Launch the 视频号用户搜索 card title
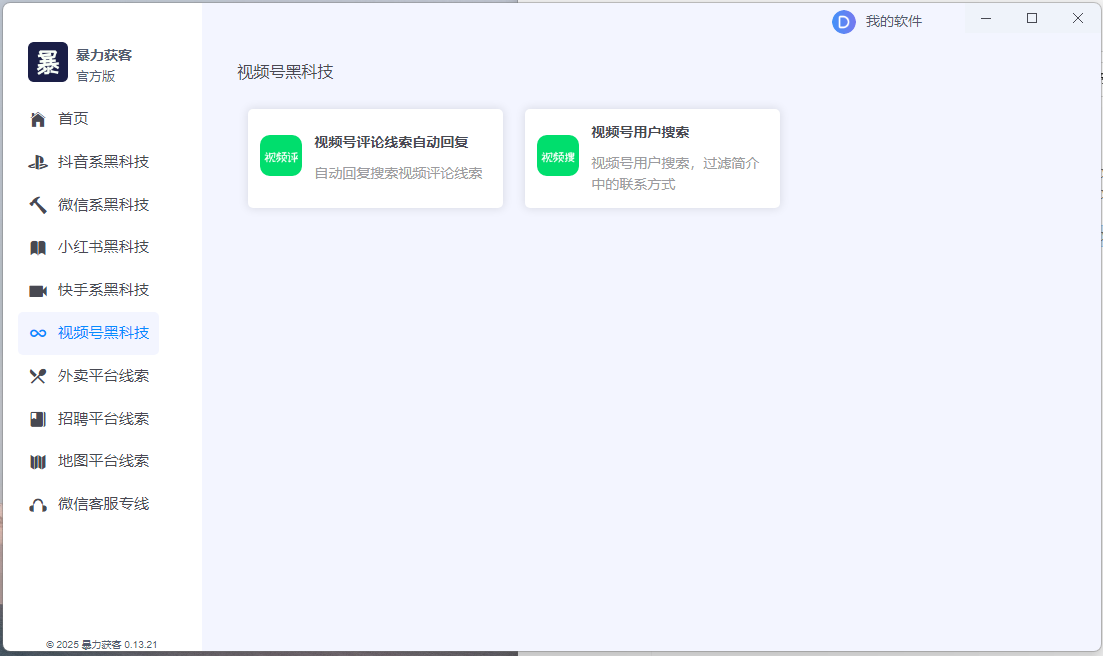 (x=640, y=132)
